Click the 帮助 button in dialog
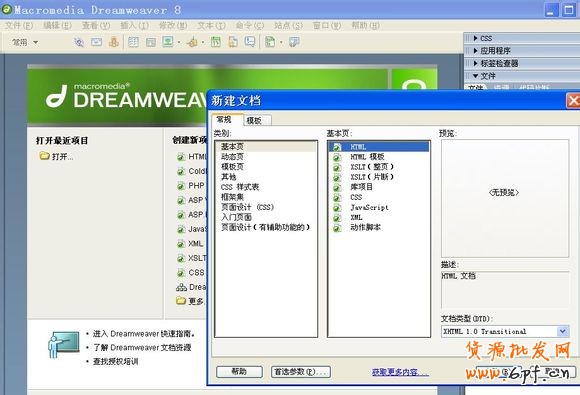580x395 pixels. 239,371
